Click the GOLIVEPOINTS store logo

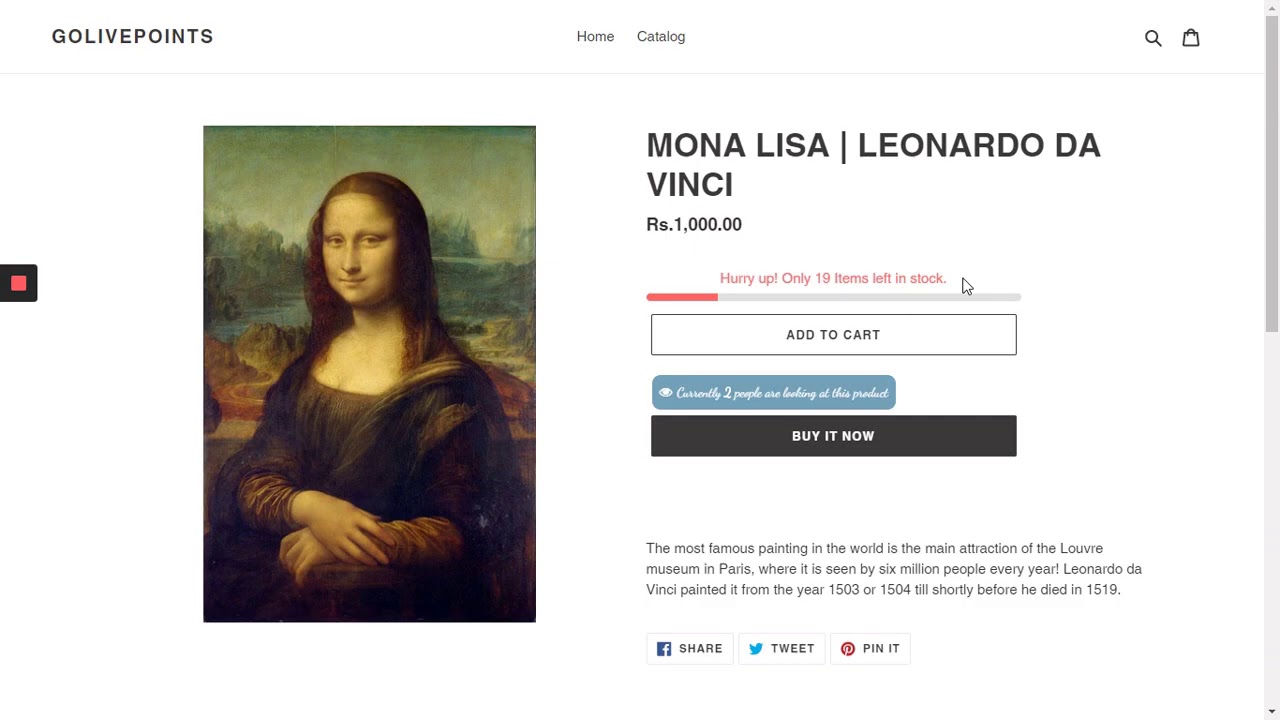pyautogui.click(x=133, y=37)
